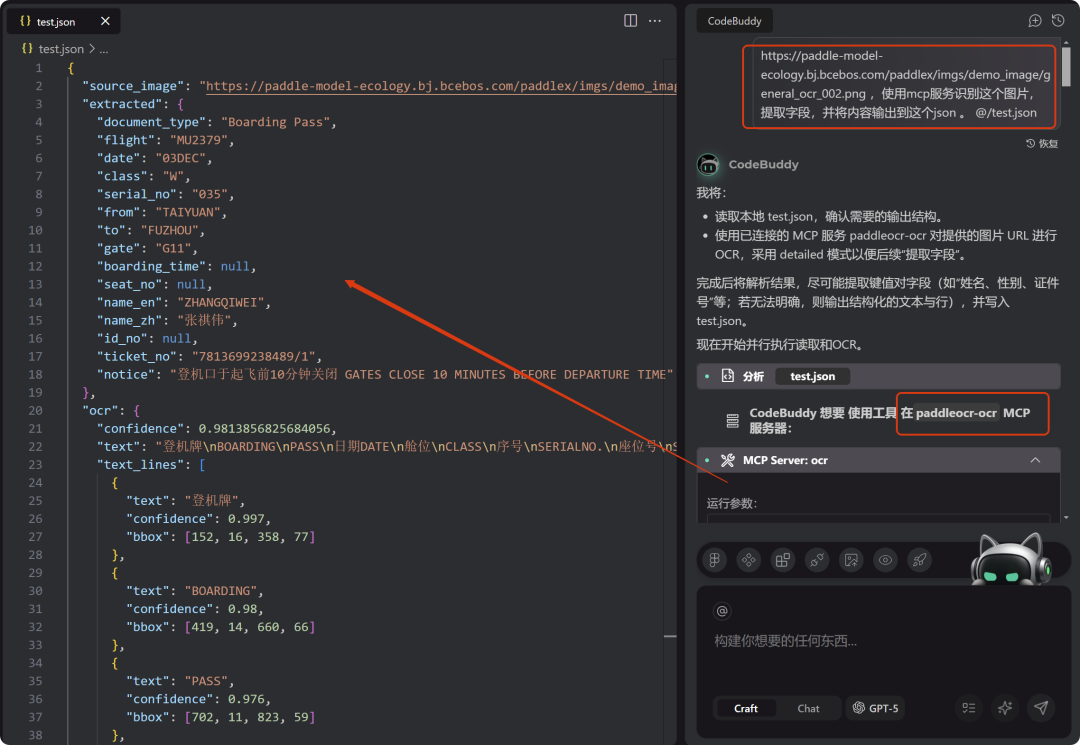1080x745 pixels.
Task: Click the "BOARDING" text value on line 30
Action: coord(220,591)
